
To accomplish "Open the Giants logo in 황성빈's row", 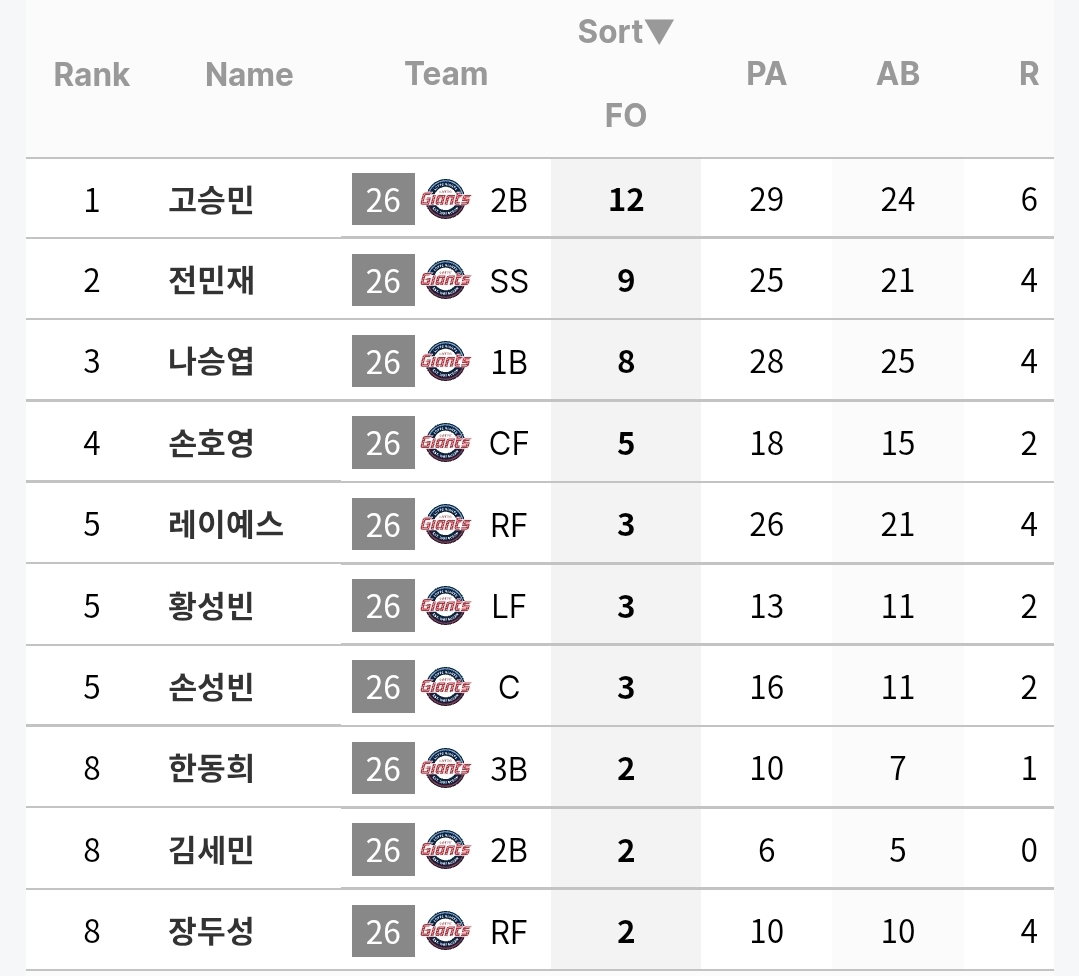I will tap(445, 605).
